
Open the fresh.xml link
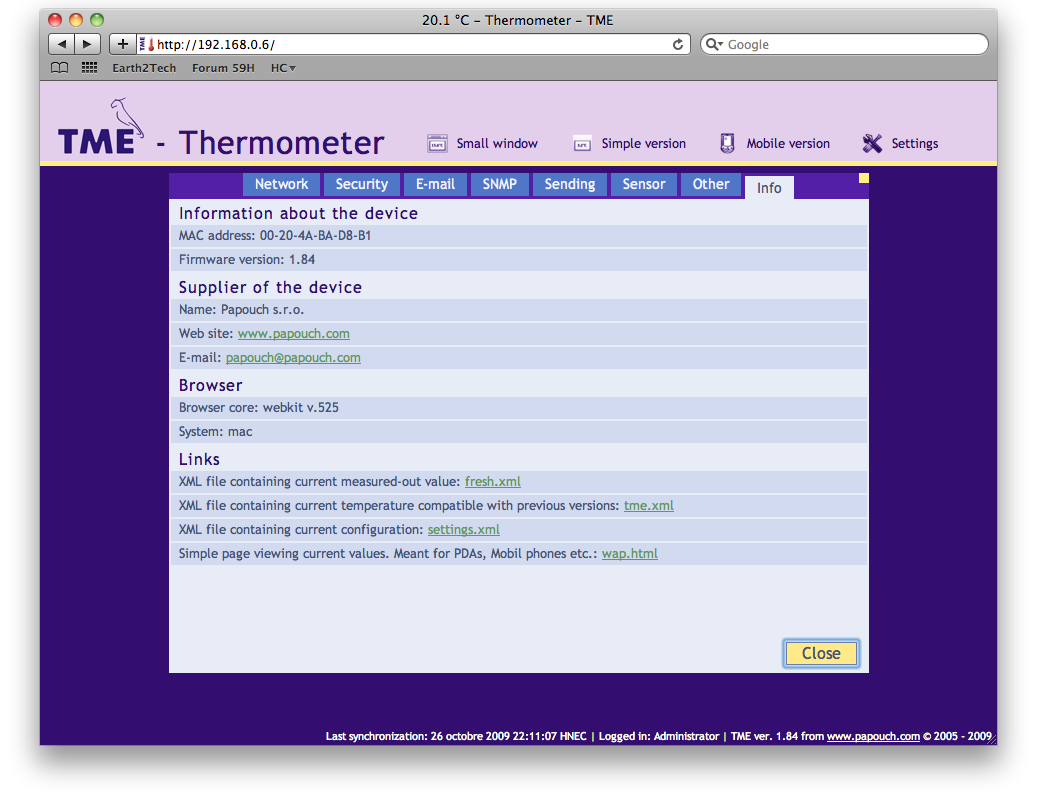pyautogui.click(x=493, y=482)
